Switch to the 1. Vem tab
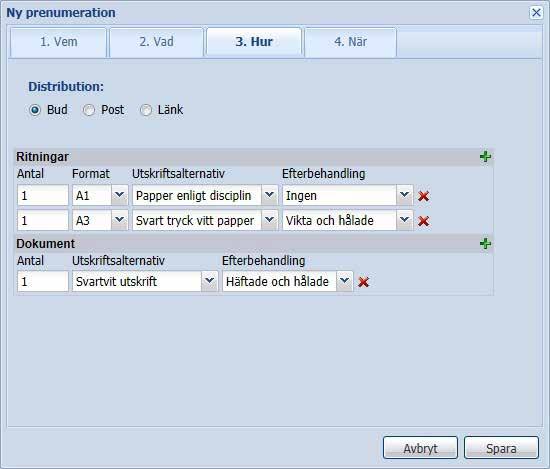The height and width of the screenshot is (469, 550). coord(58,42)
